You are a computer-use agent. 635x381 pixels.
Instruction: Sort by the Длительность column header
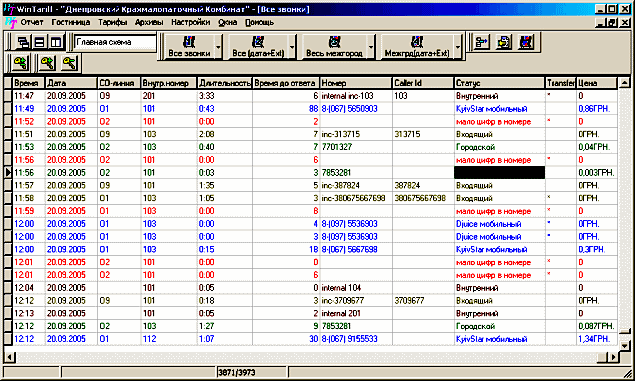224,83
